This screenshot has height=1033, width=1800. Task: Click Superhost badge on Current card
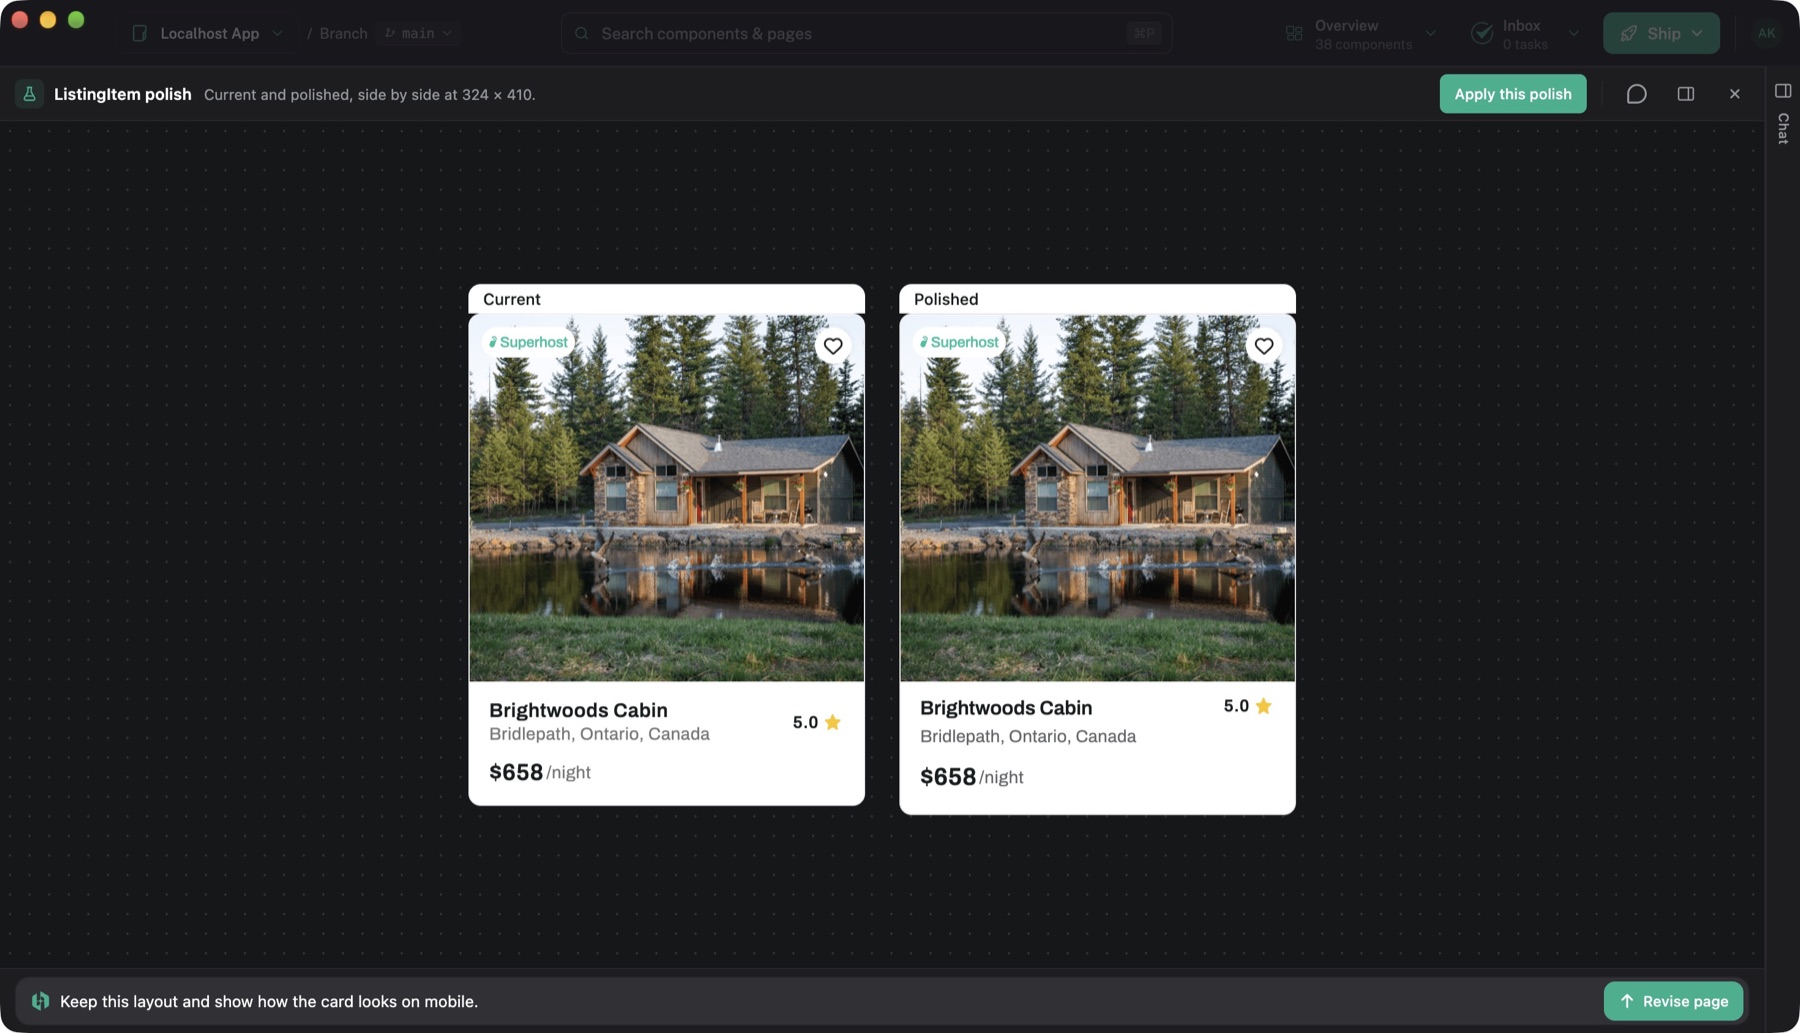click(x=528, y=342)
